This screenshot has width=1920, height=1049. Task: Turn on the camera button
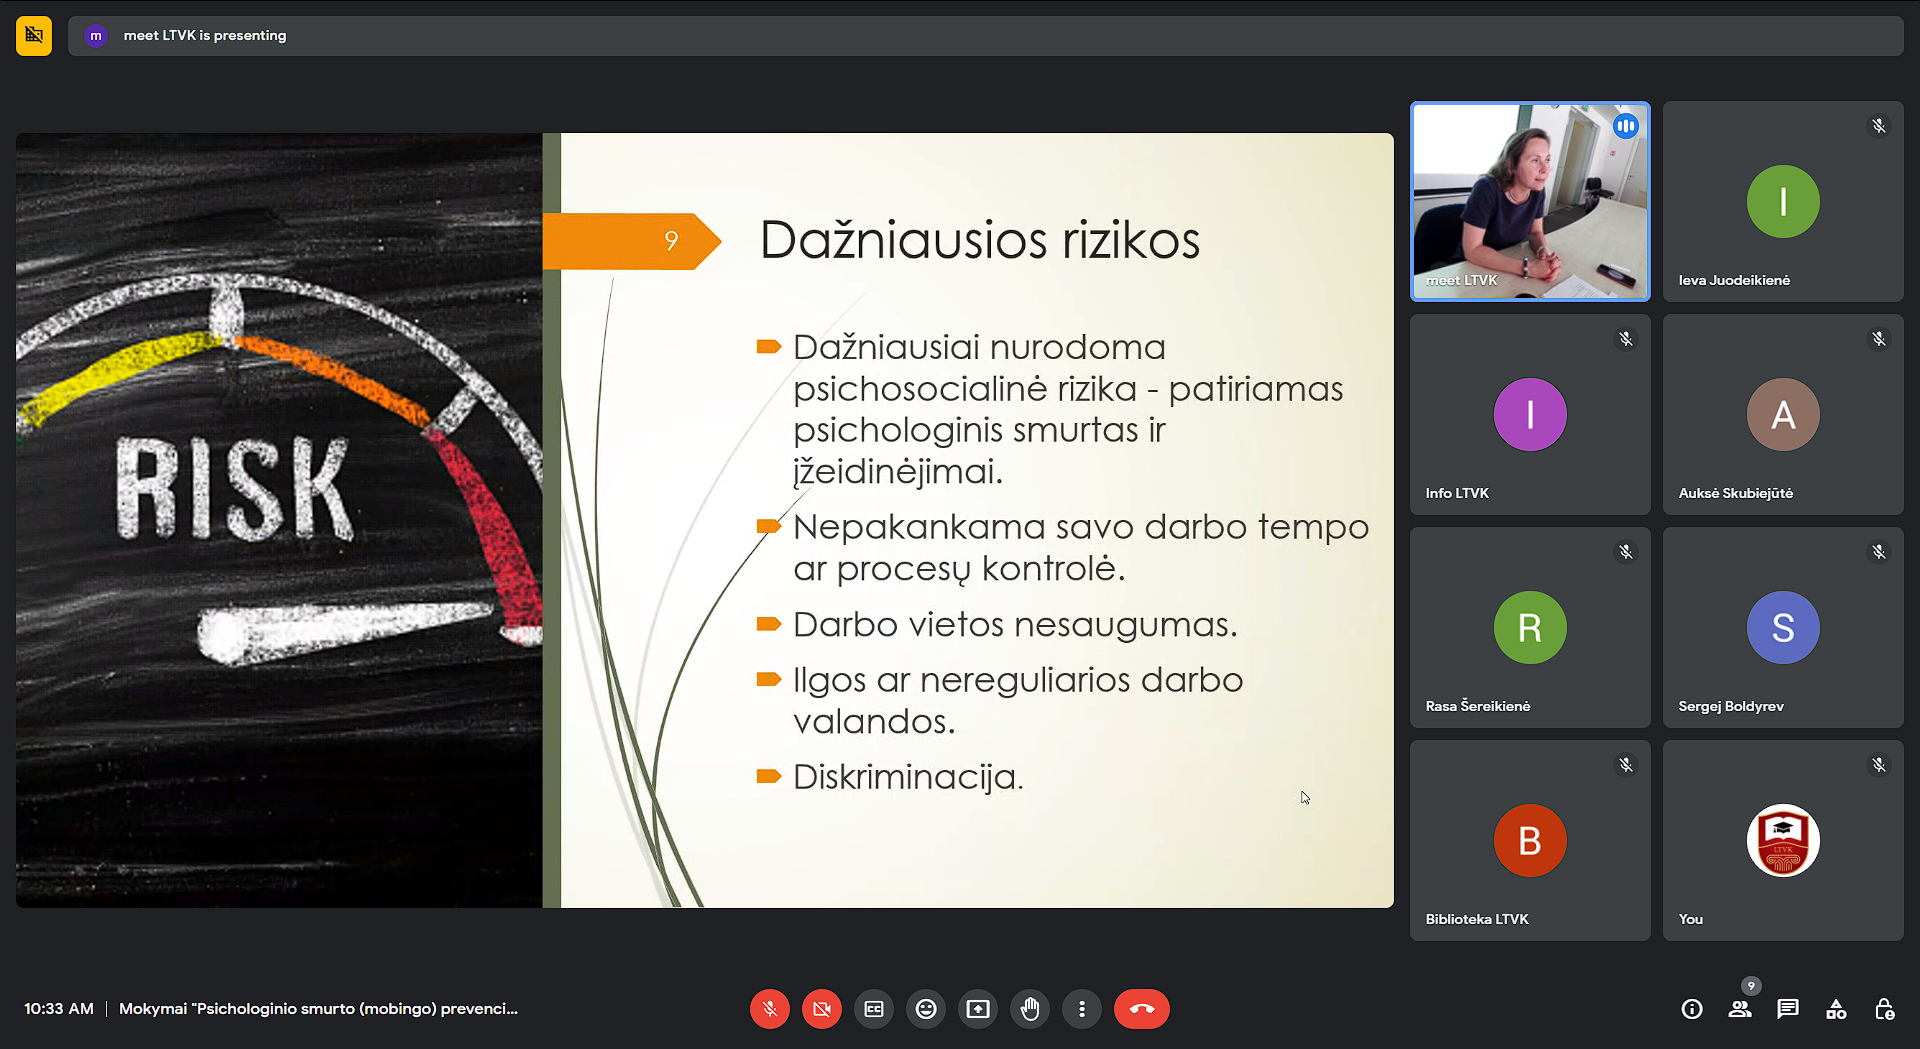pyautogui.click(x=822, y=1009)
